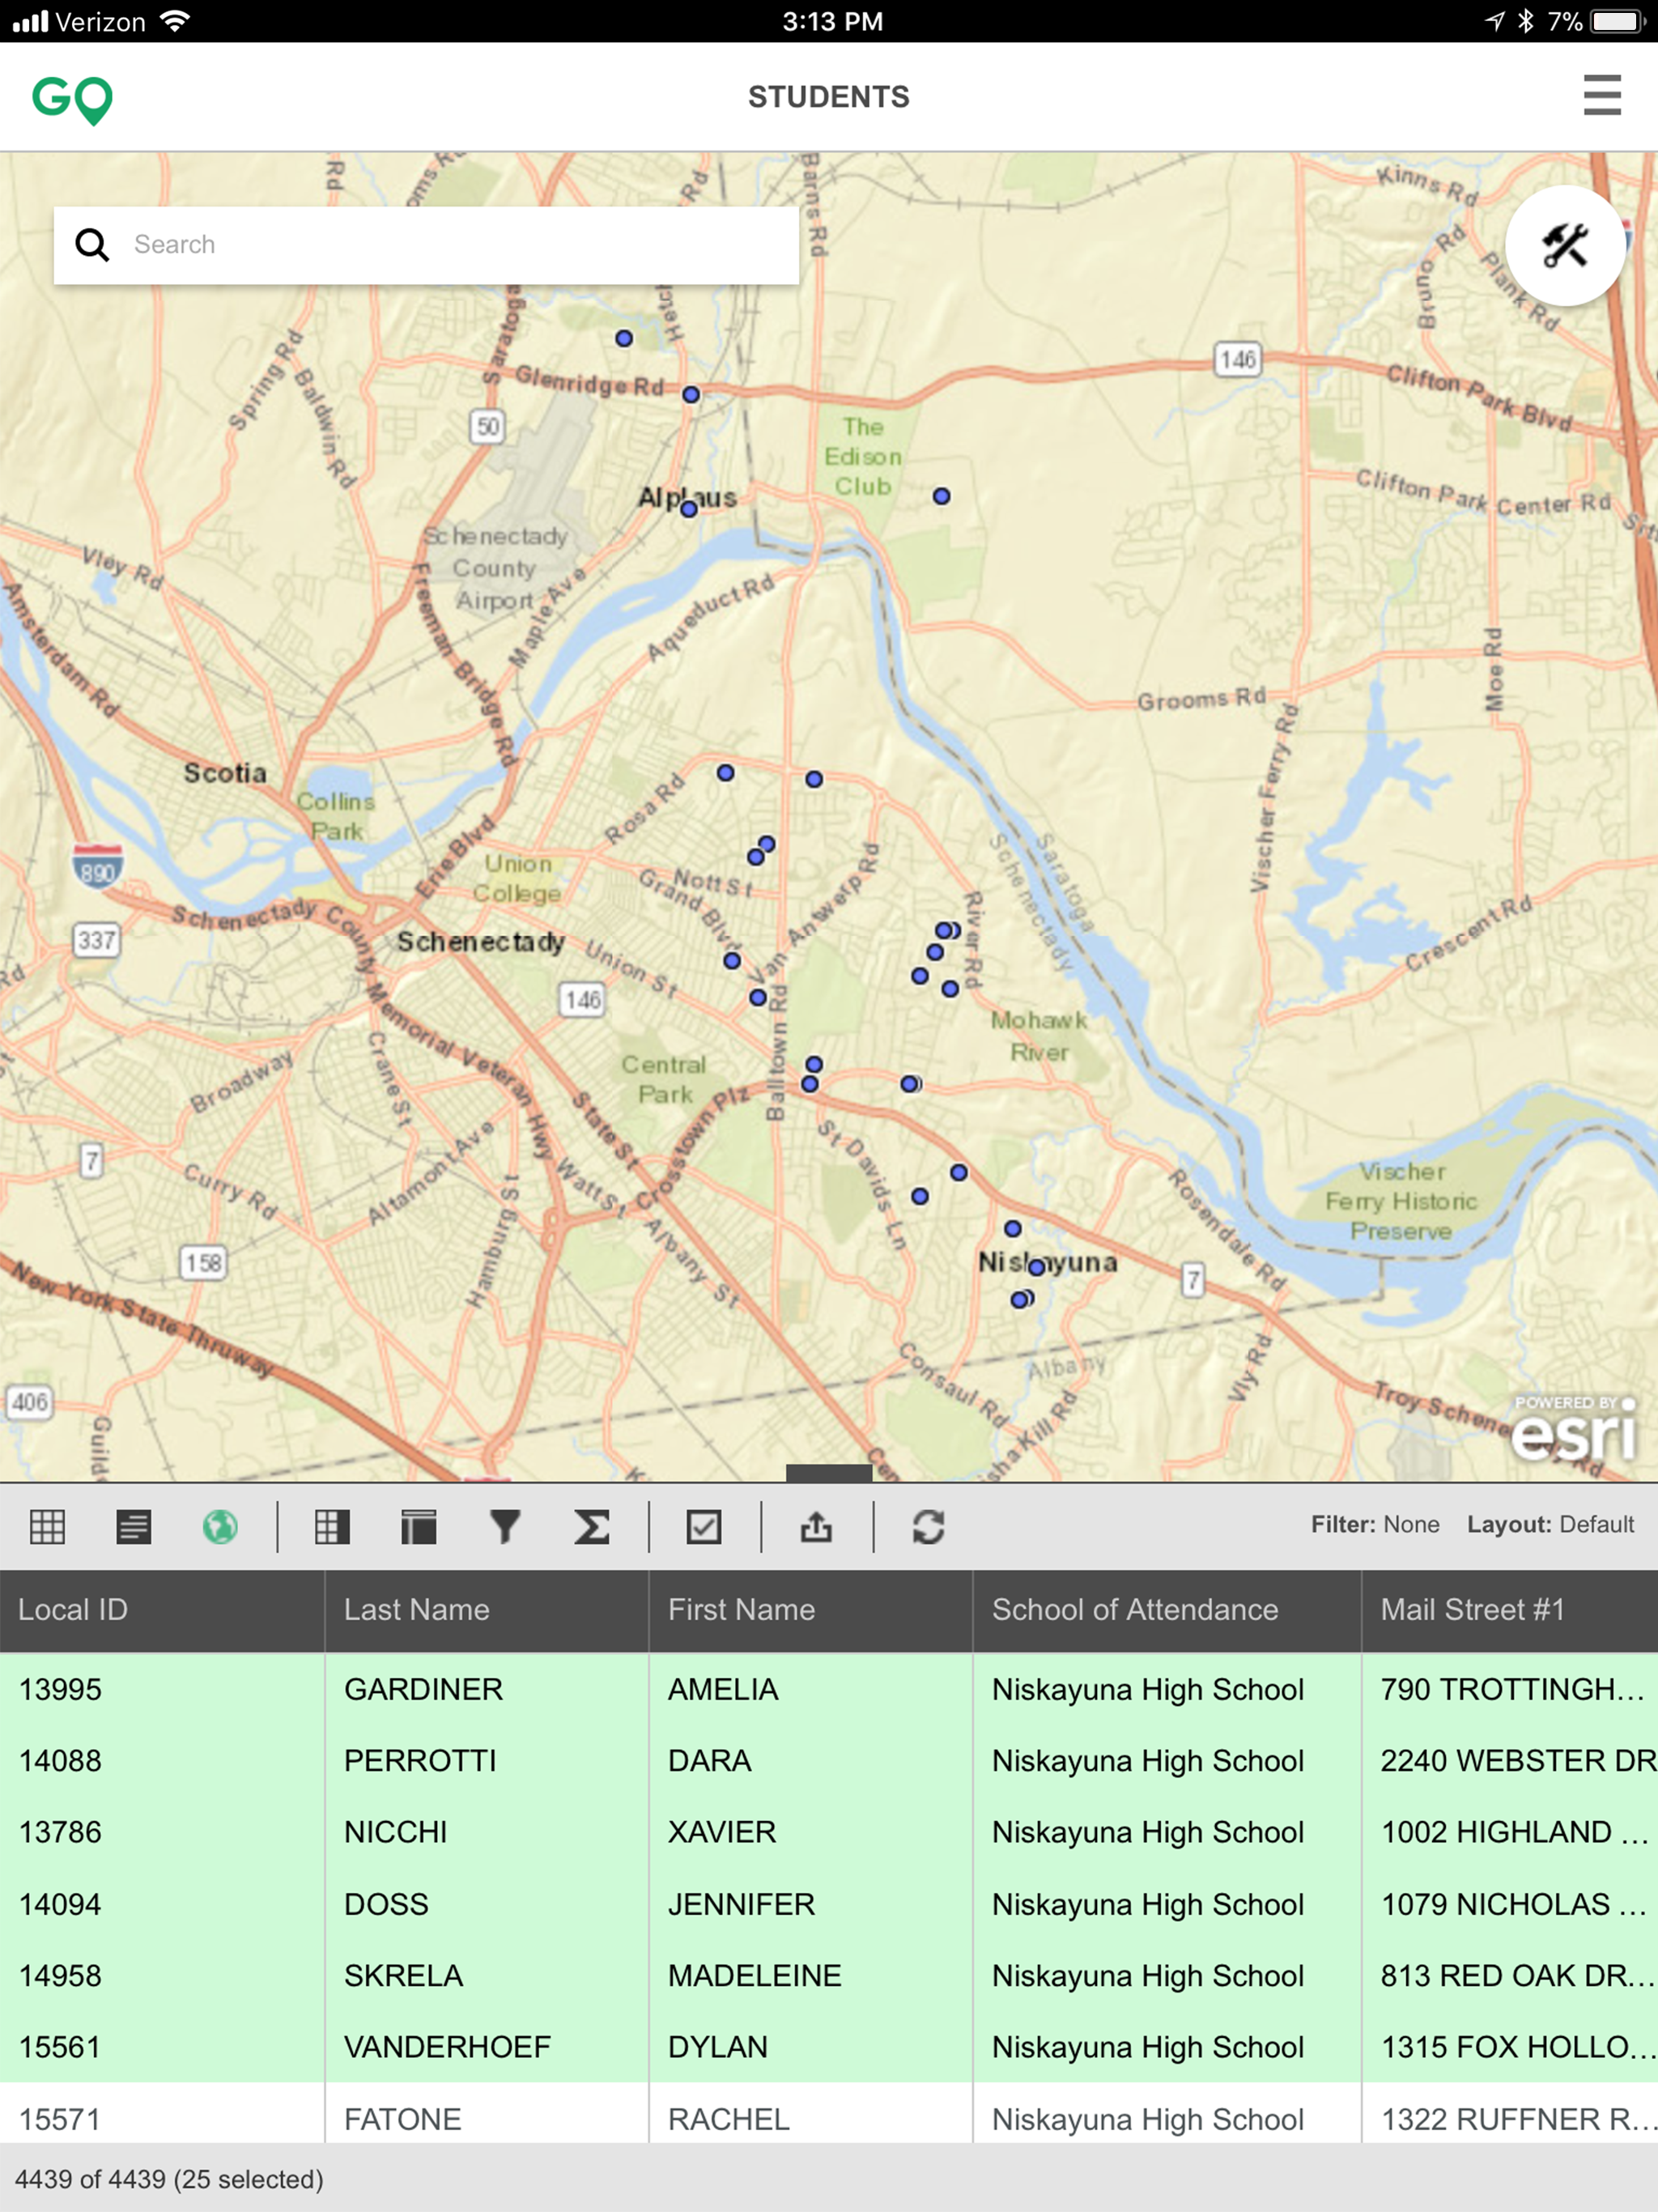Tap the iOS battery indicator
The width and height of the screenshot is (1658, 2212).
pyautogui.click(x=1617, y=21)
